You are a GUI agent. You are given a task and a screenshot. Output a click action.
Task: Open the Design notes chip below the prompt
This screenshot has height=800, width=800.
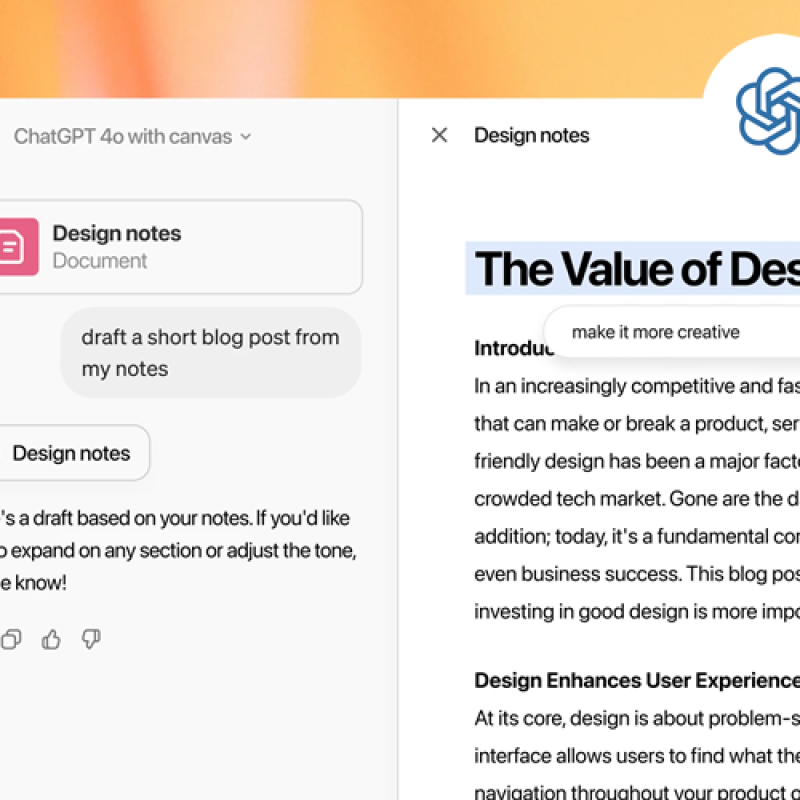coord(71,453)
